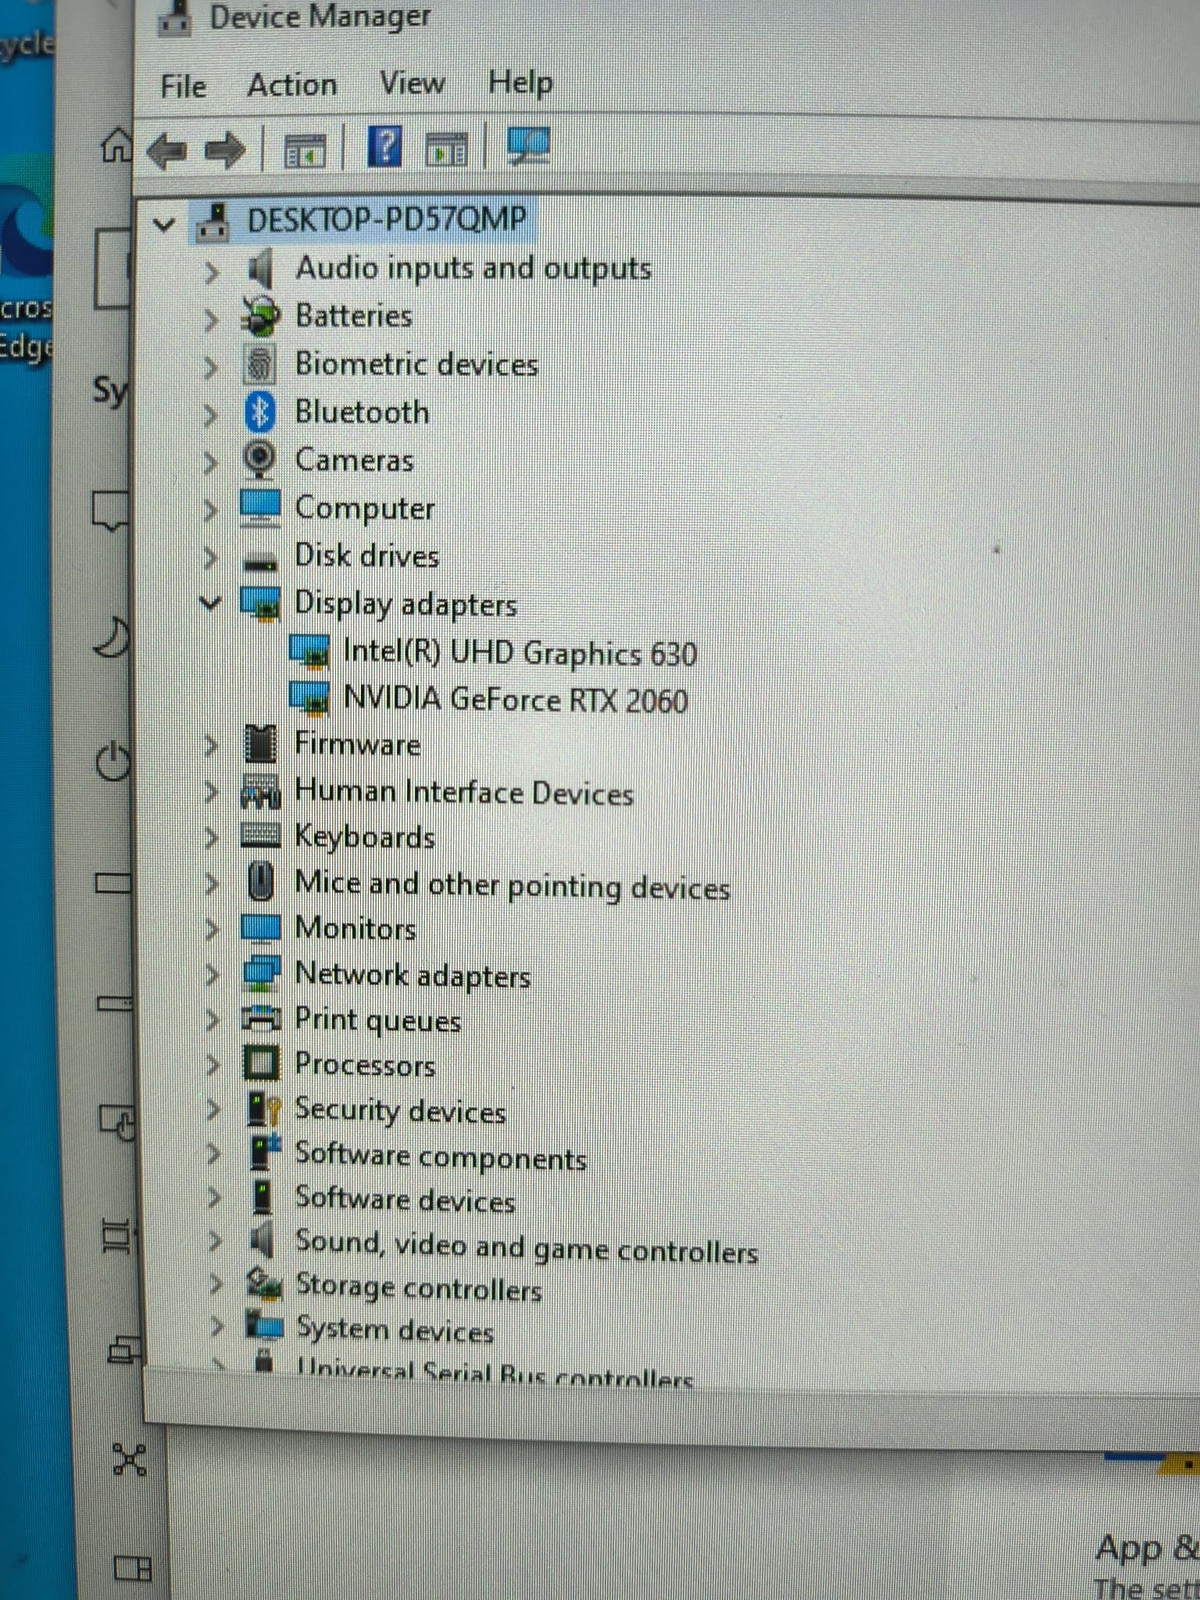This screenshot has width=1200, height=1600.
Task: Click the Keyboards icon
Action: [x=261, y=836]
